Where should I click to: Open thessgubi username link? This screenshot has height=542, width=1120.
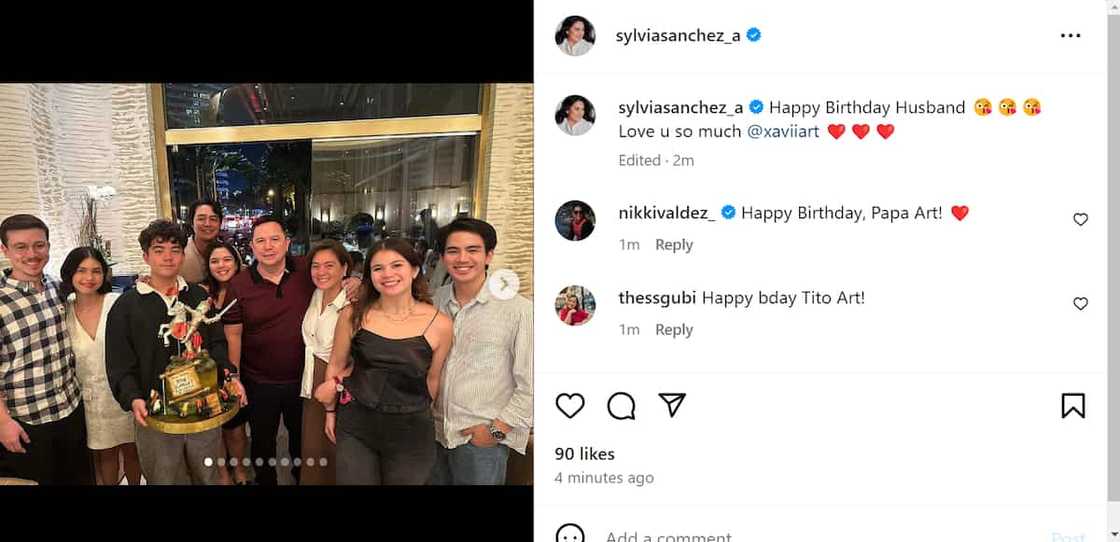(x=657, y=297)
